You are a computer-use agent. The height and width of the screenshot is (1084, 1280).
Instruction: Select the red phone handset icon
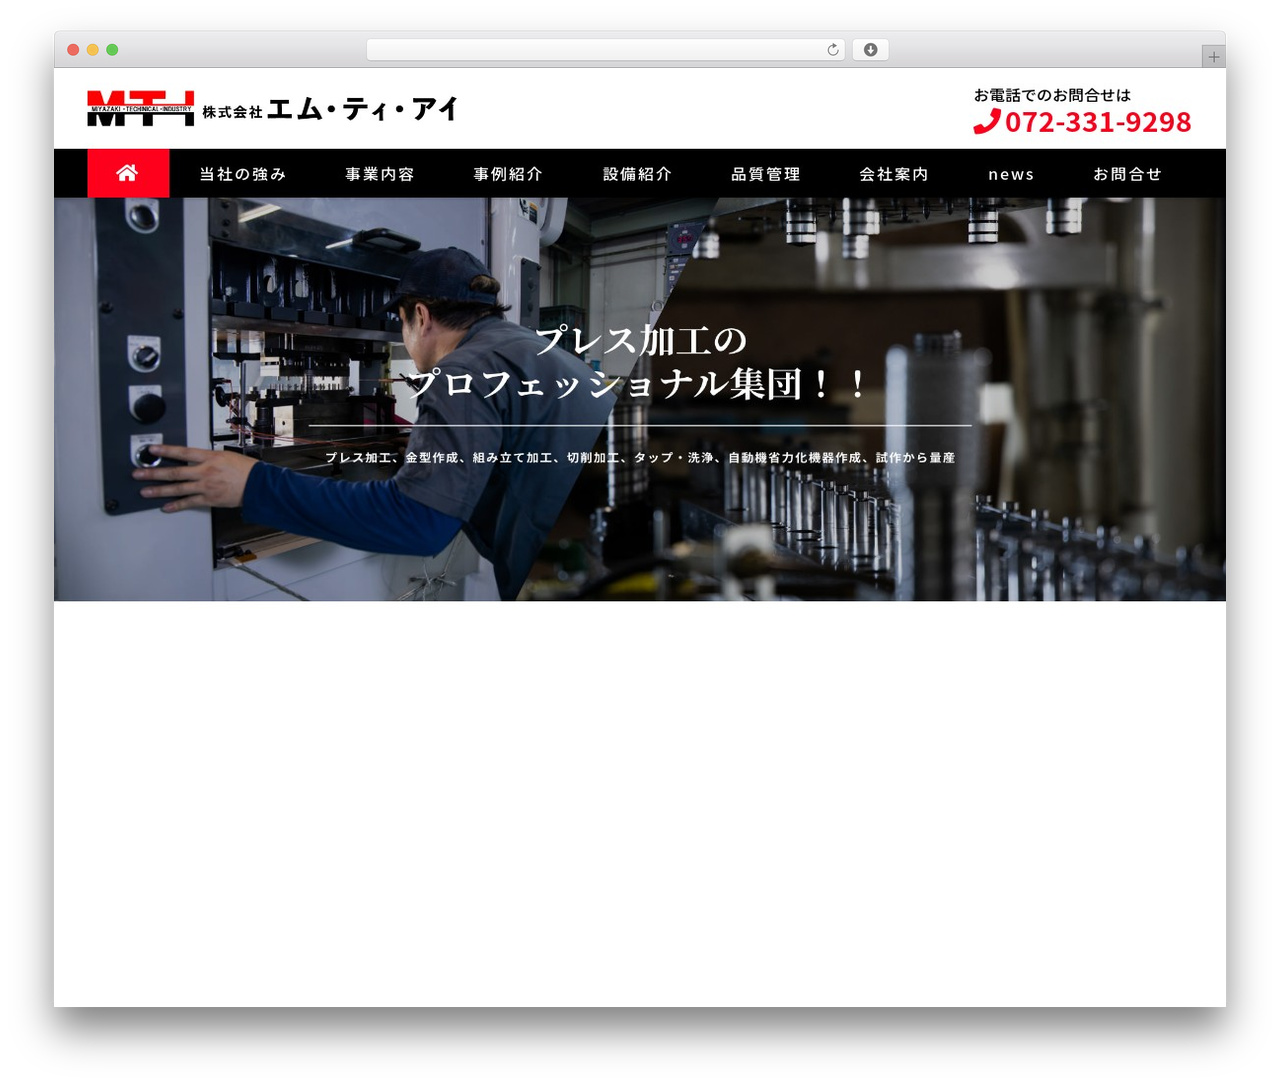pyautogui.click(x=987, y=122)
